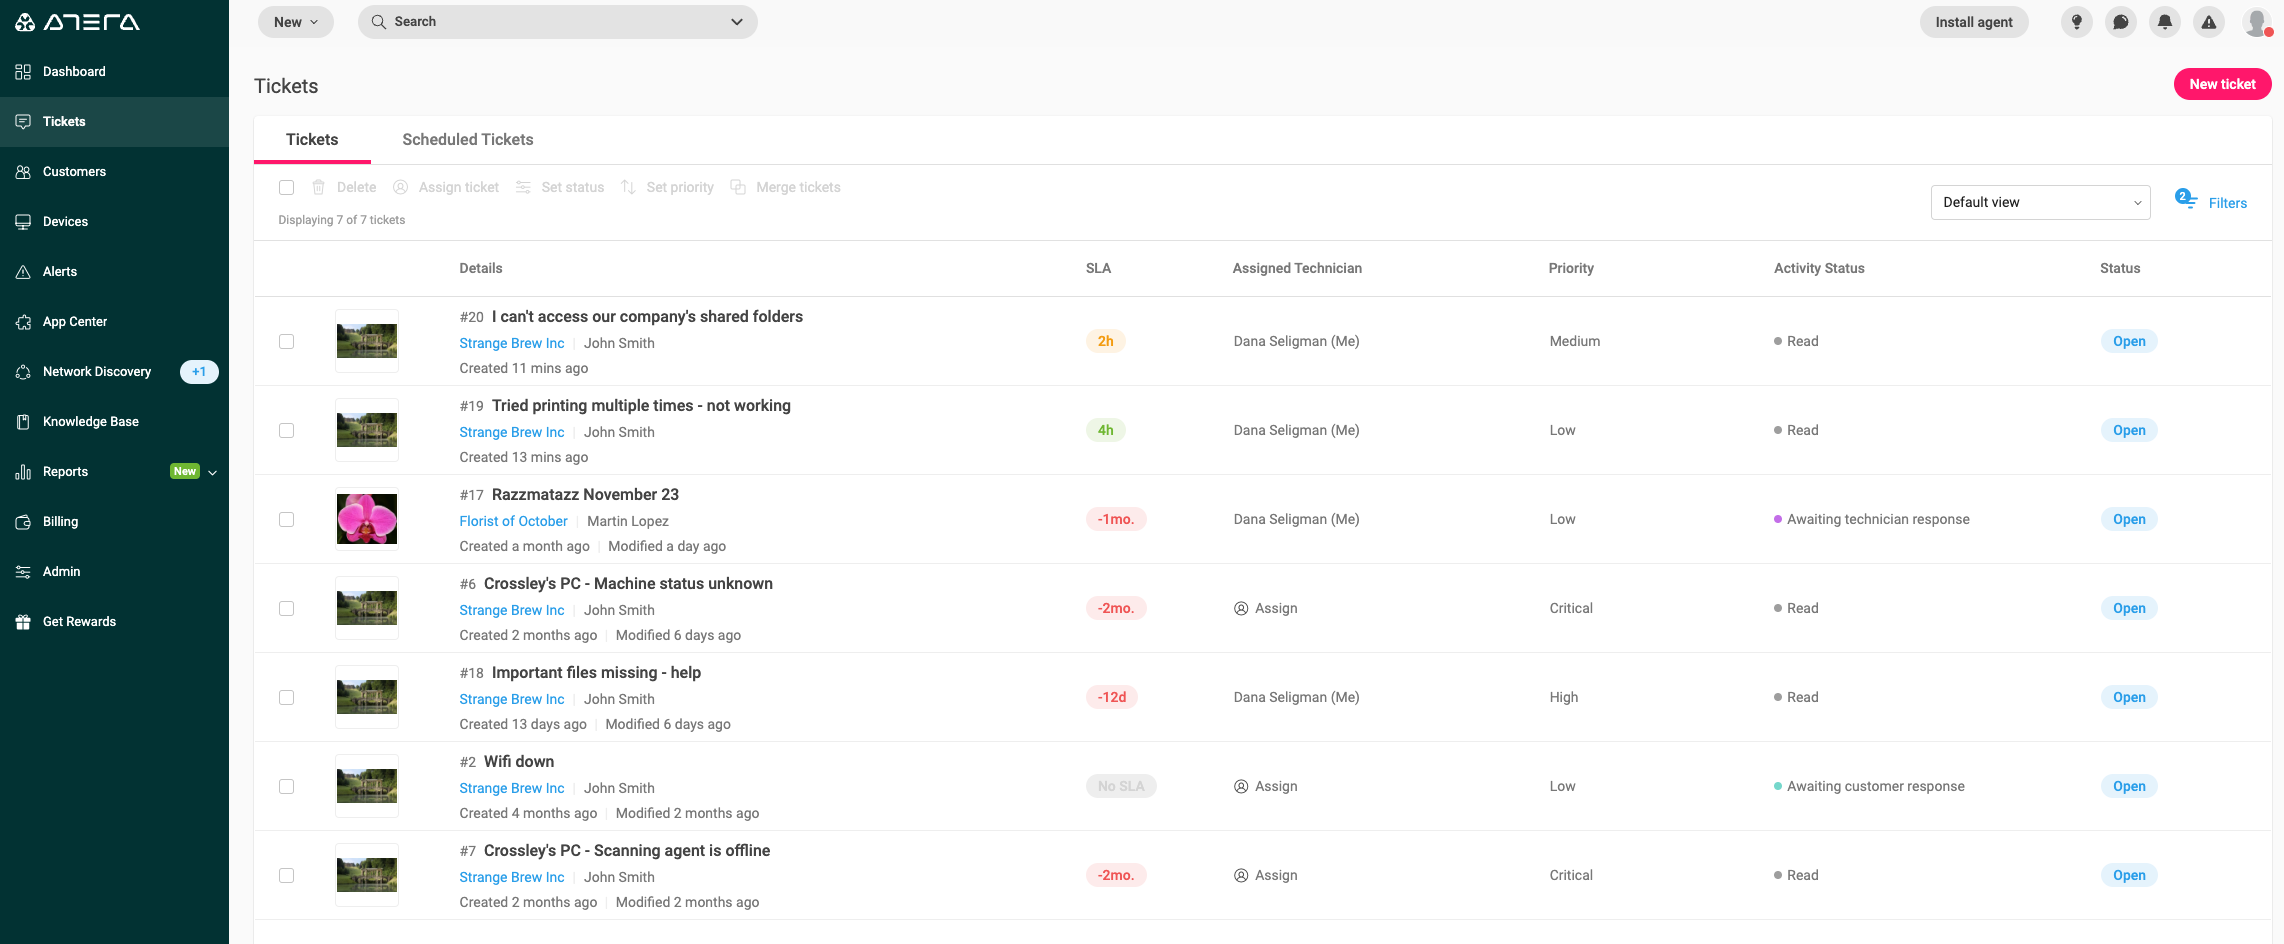The image size is (2284, 944).
Task: Open the chat support icon
Action: [x=2120, y=22]
